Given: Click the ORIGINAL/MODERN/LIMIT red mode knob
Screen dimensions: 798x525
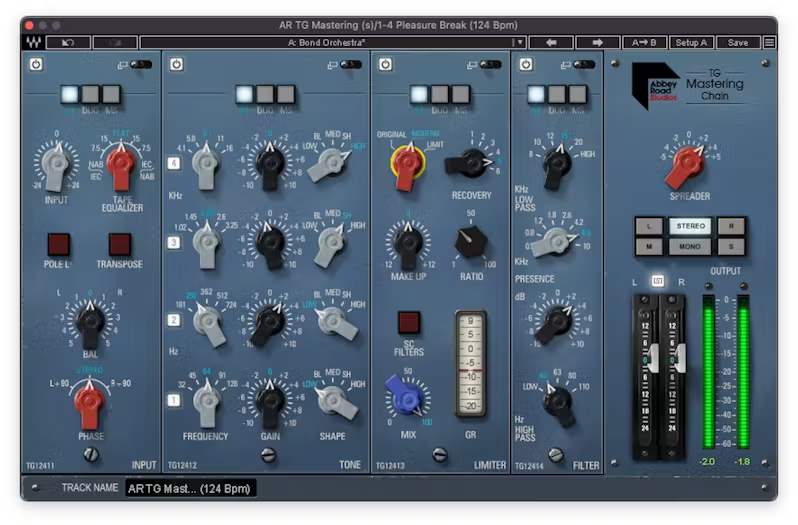Looking at the screenshot, I should click(x=407, y=164).
